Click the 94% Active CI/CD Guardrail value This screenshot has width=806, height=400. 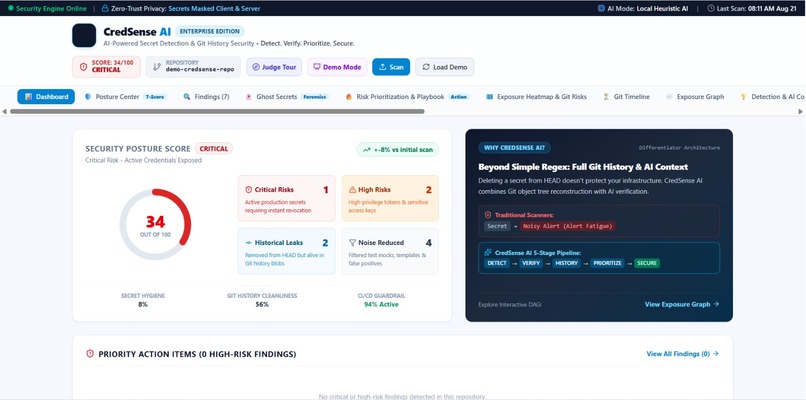coord(380,304)
